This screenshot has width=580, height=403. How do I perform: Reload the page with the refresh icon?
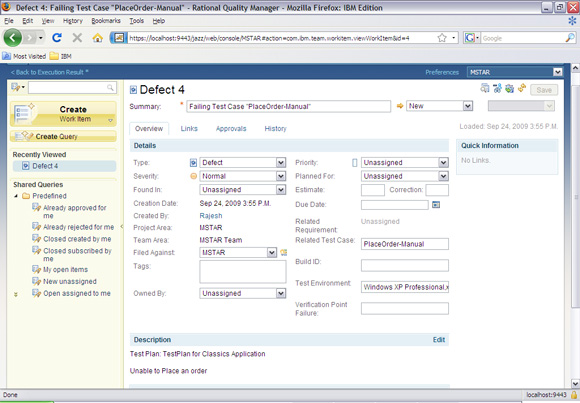[57, 38]
